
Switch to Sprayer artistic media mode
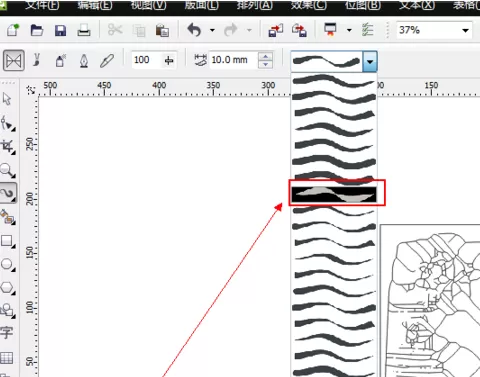coord(60,61)
